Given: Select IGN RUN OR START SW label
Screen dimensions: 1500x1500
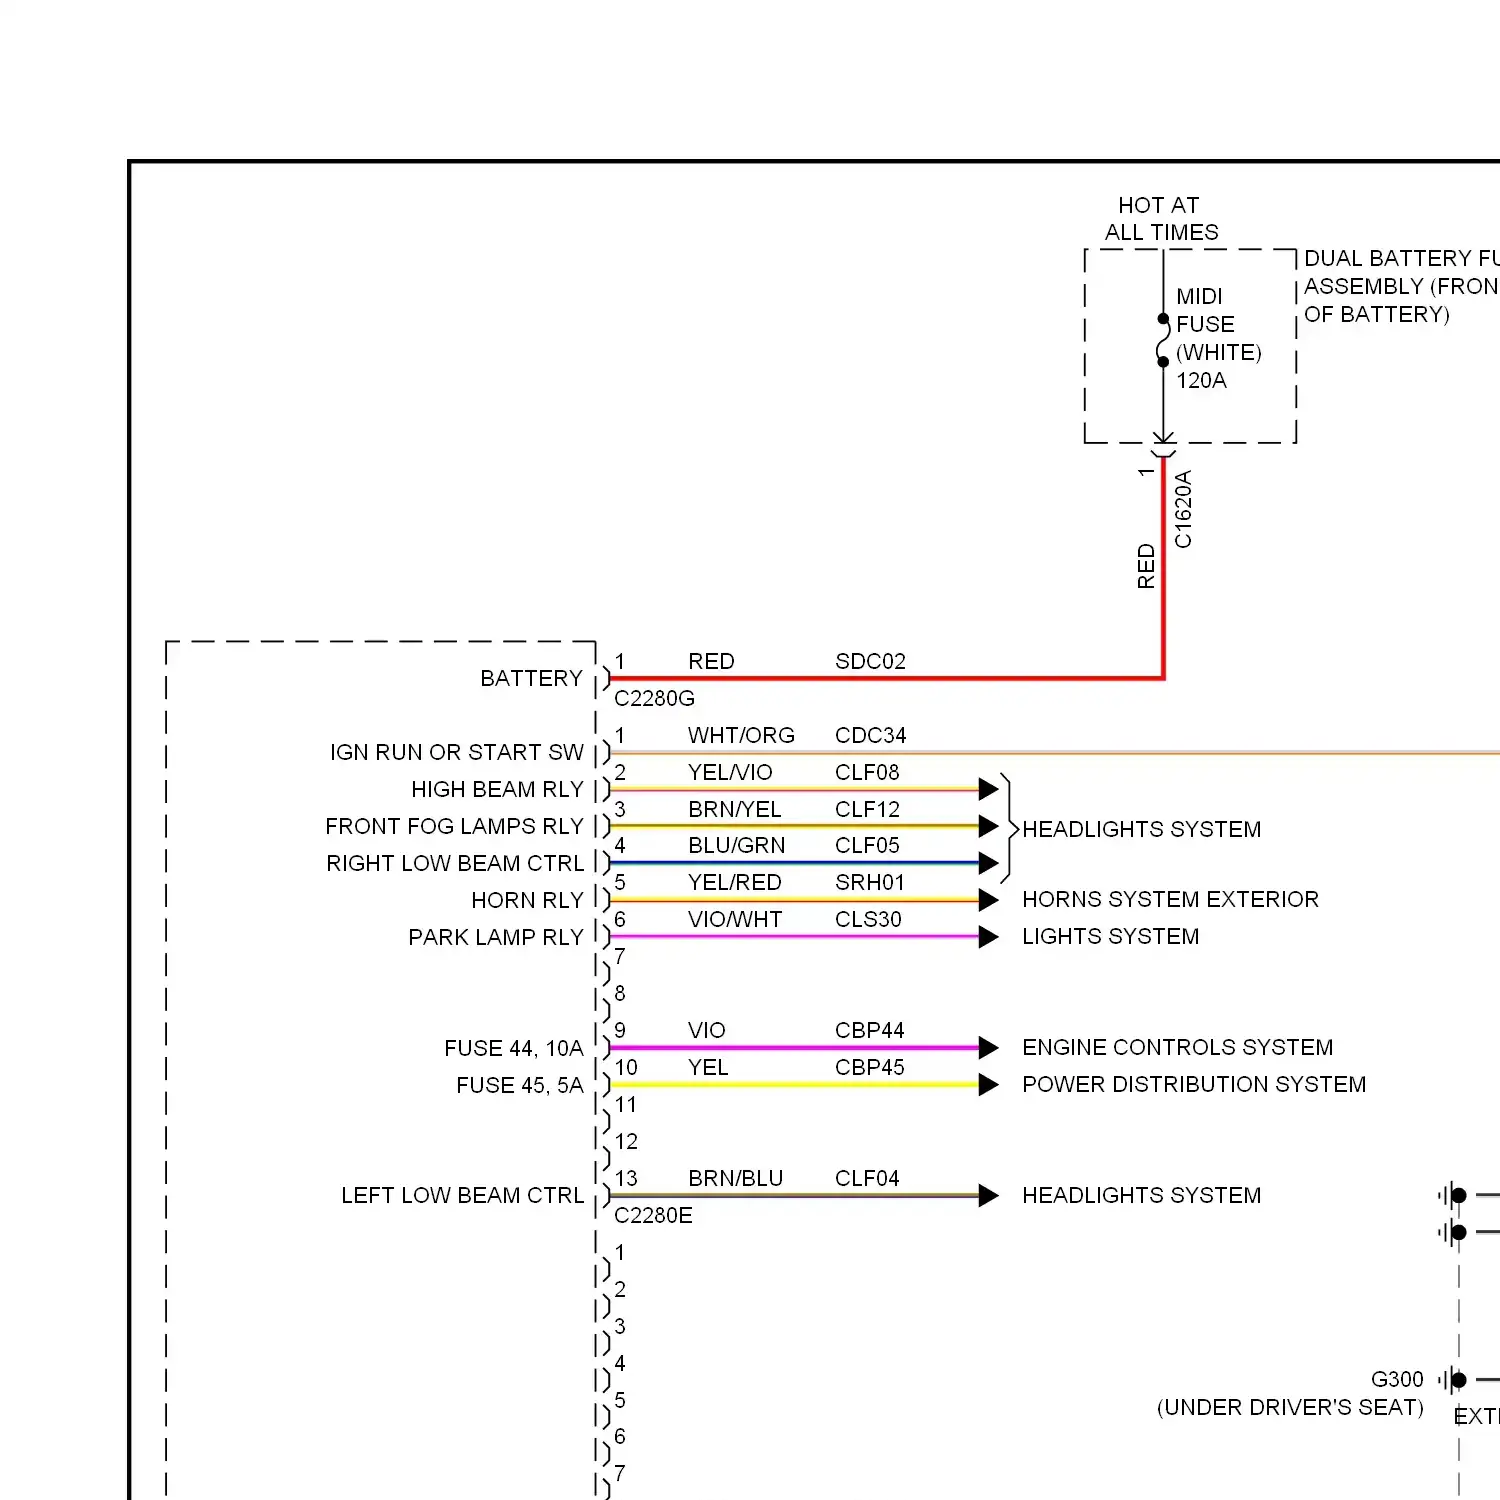Looking at the screenshot, I should 457,752.
